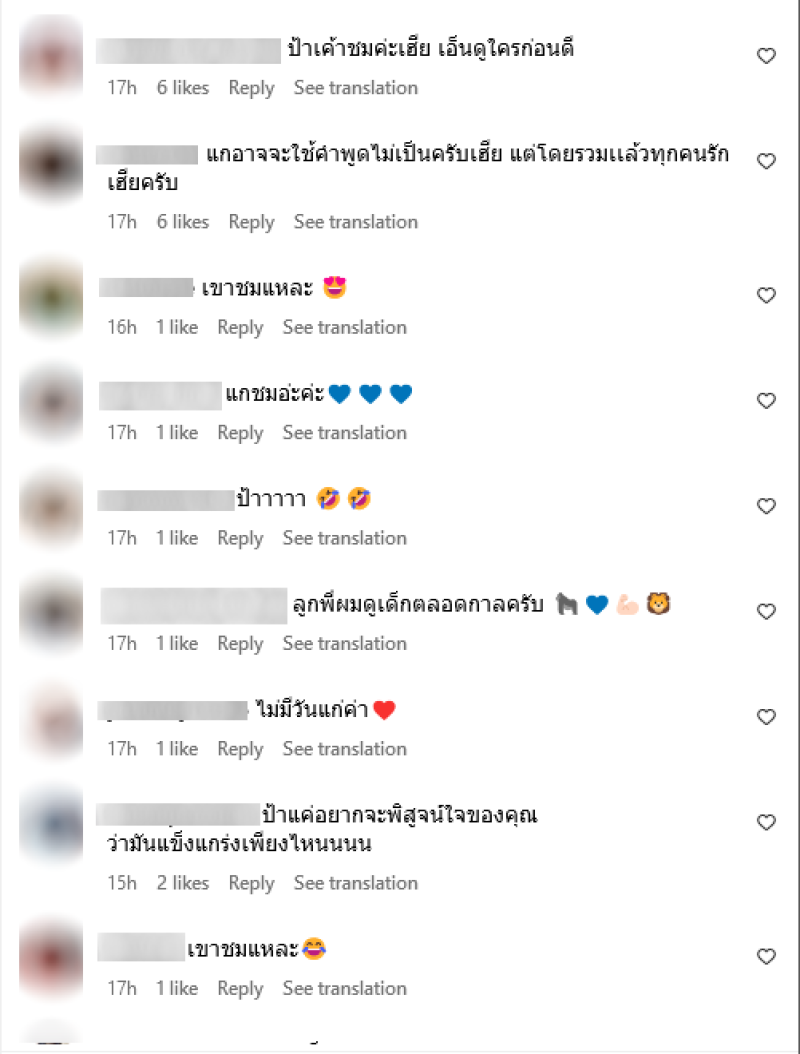Image resolution: width=800 pixels, height=1054 pixels.
Task: Reply to the 15h comment with 2 likes
Action: pos(251,883)
